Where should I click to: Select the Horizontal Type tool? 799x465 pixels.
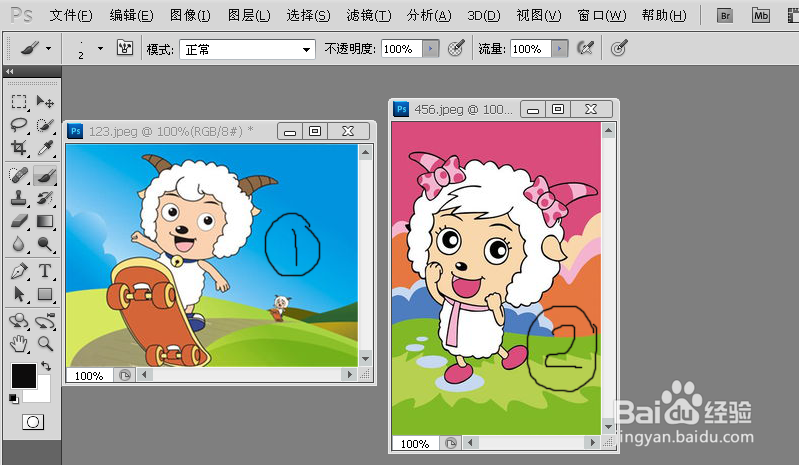[x=45, y=271]
